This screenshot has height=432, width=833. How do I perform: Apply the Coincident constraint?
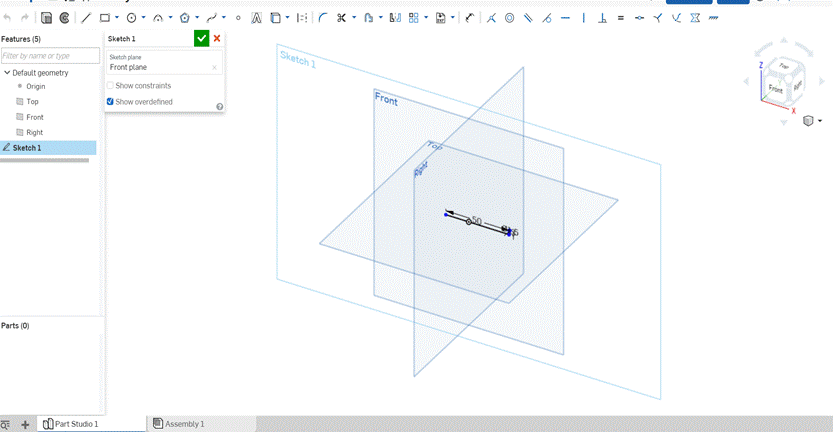[x=491, y=18]
